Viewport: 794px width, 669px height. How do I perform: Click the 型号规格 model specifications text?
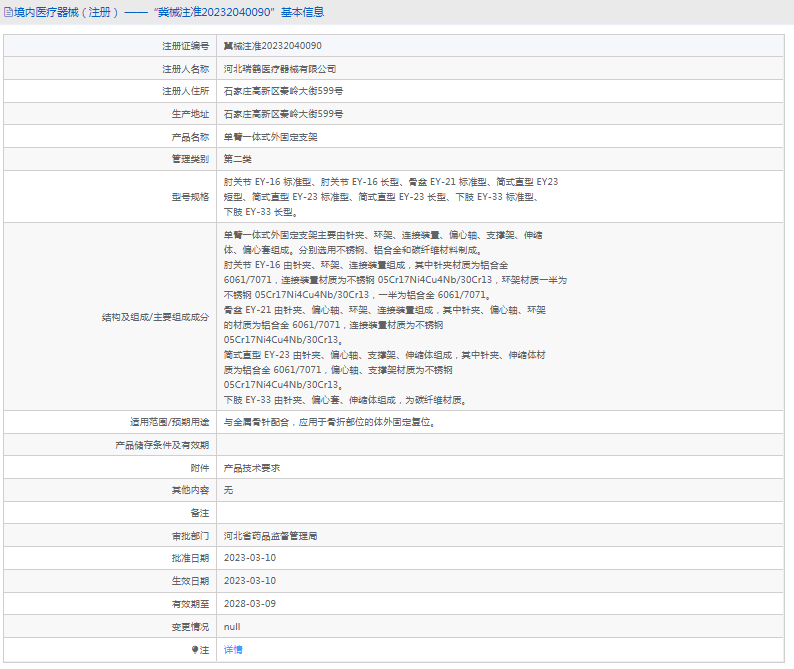(391, 197)
